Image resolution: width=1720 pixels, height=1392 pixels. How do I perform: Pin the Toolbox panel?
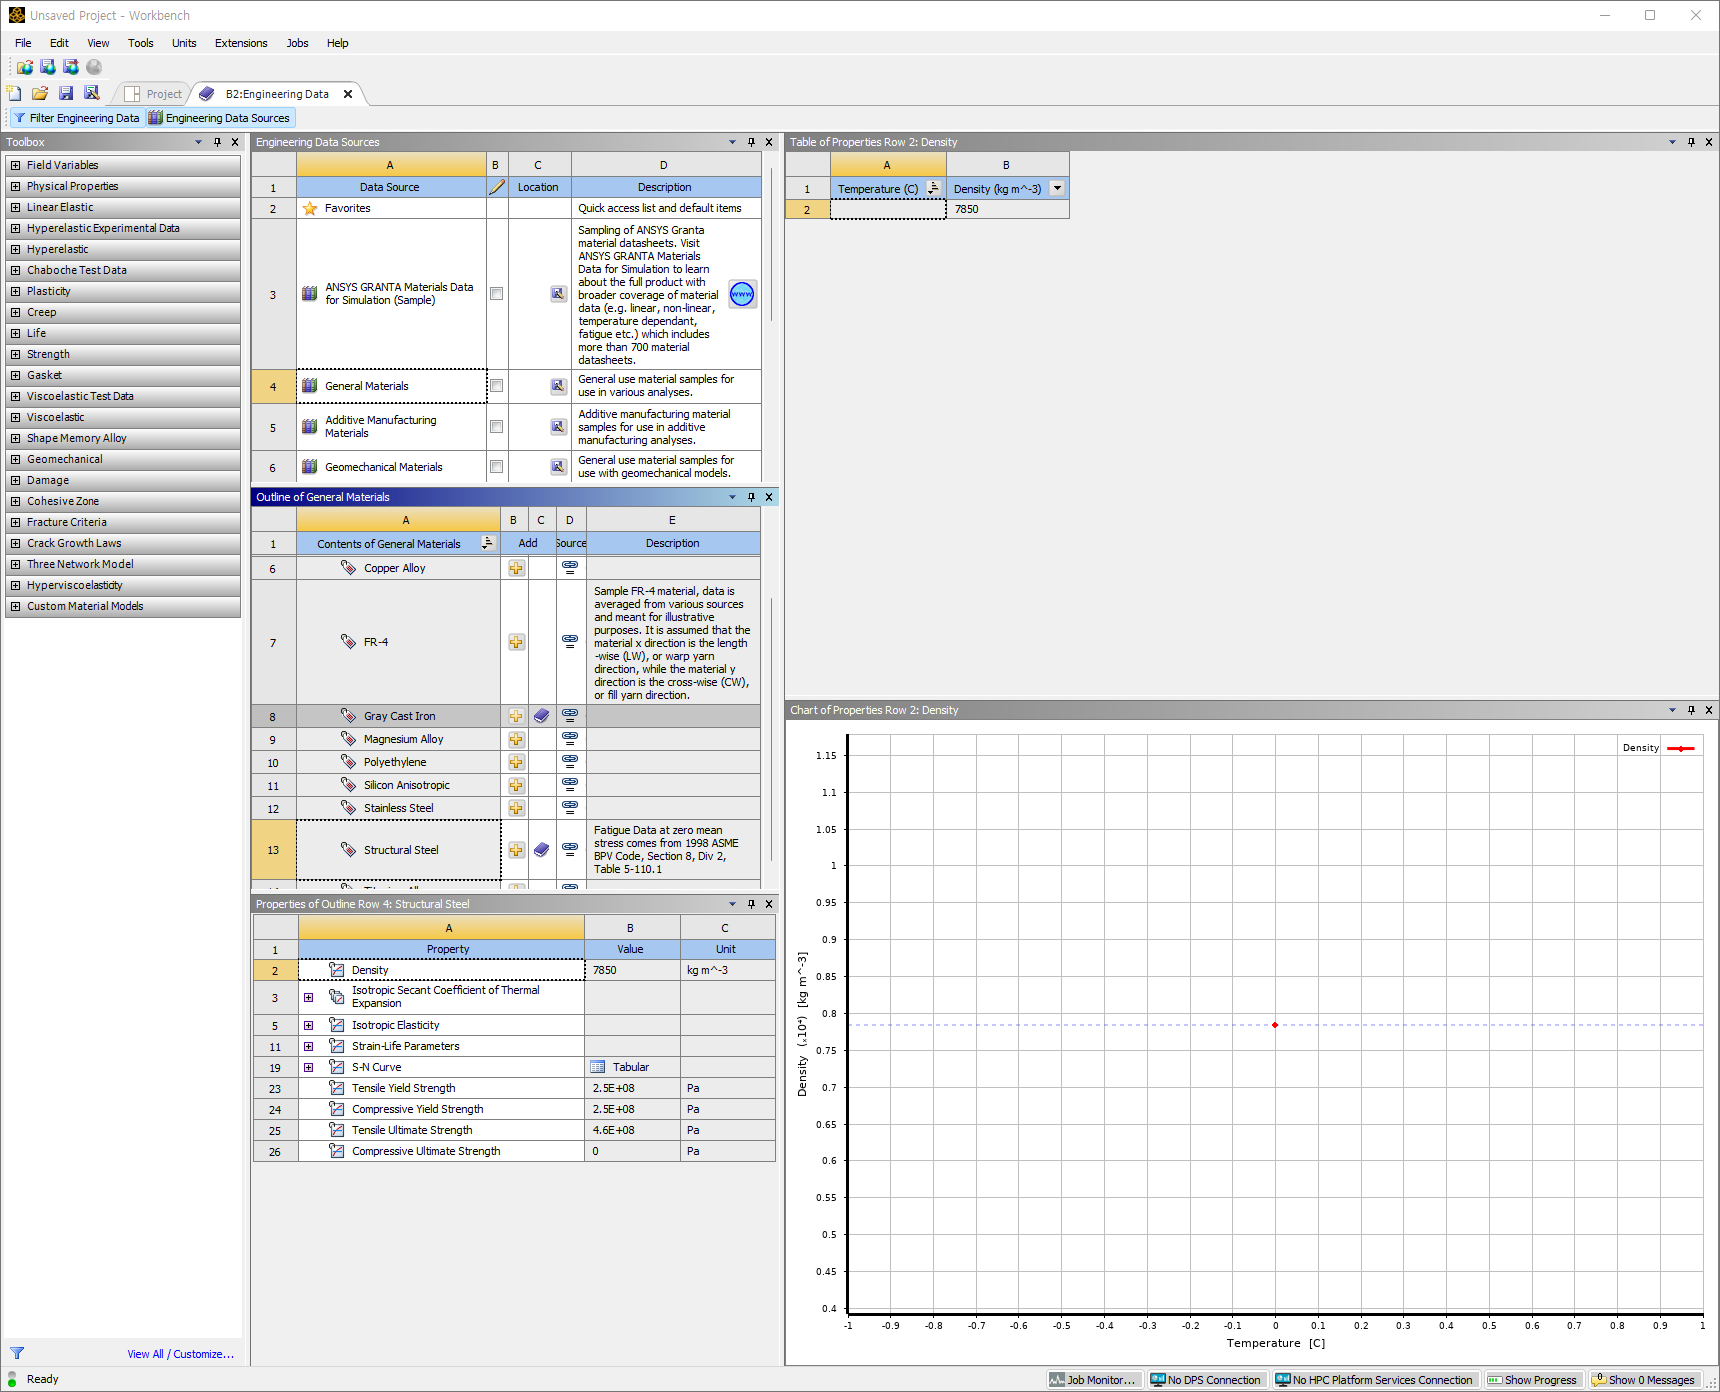[217, 142]
